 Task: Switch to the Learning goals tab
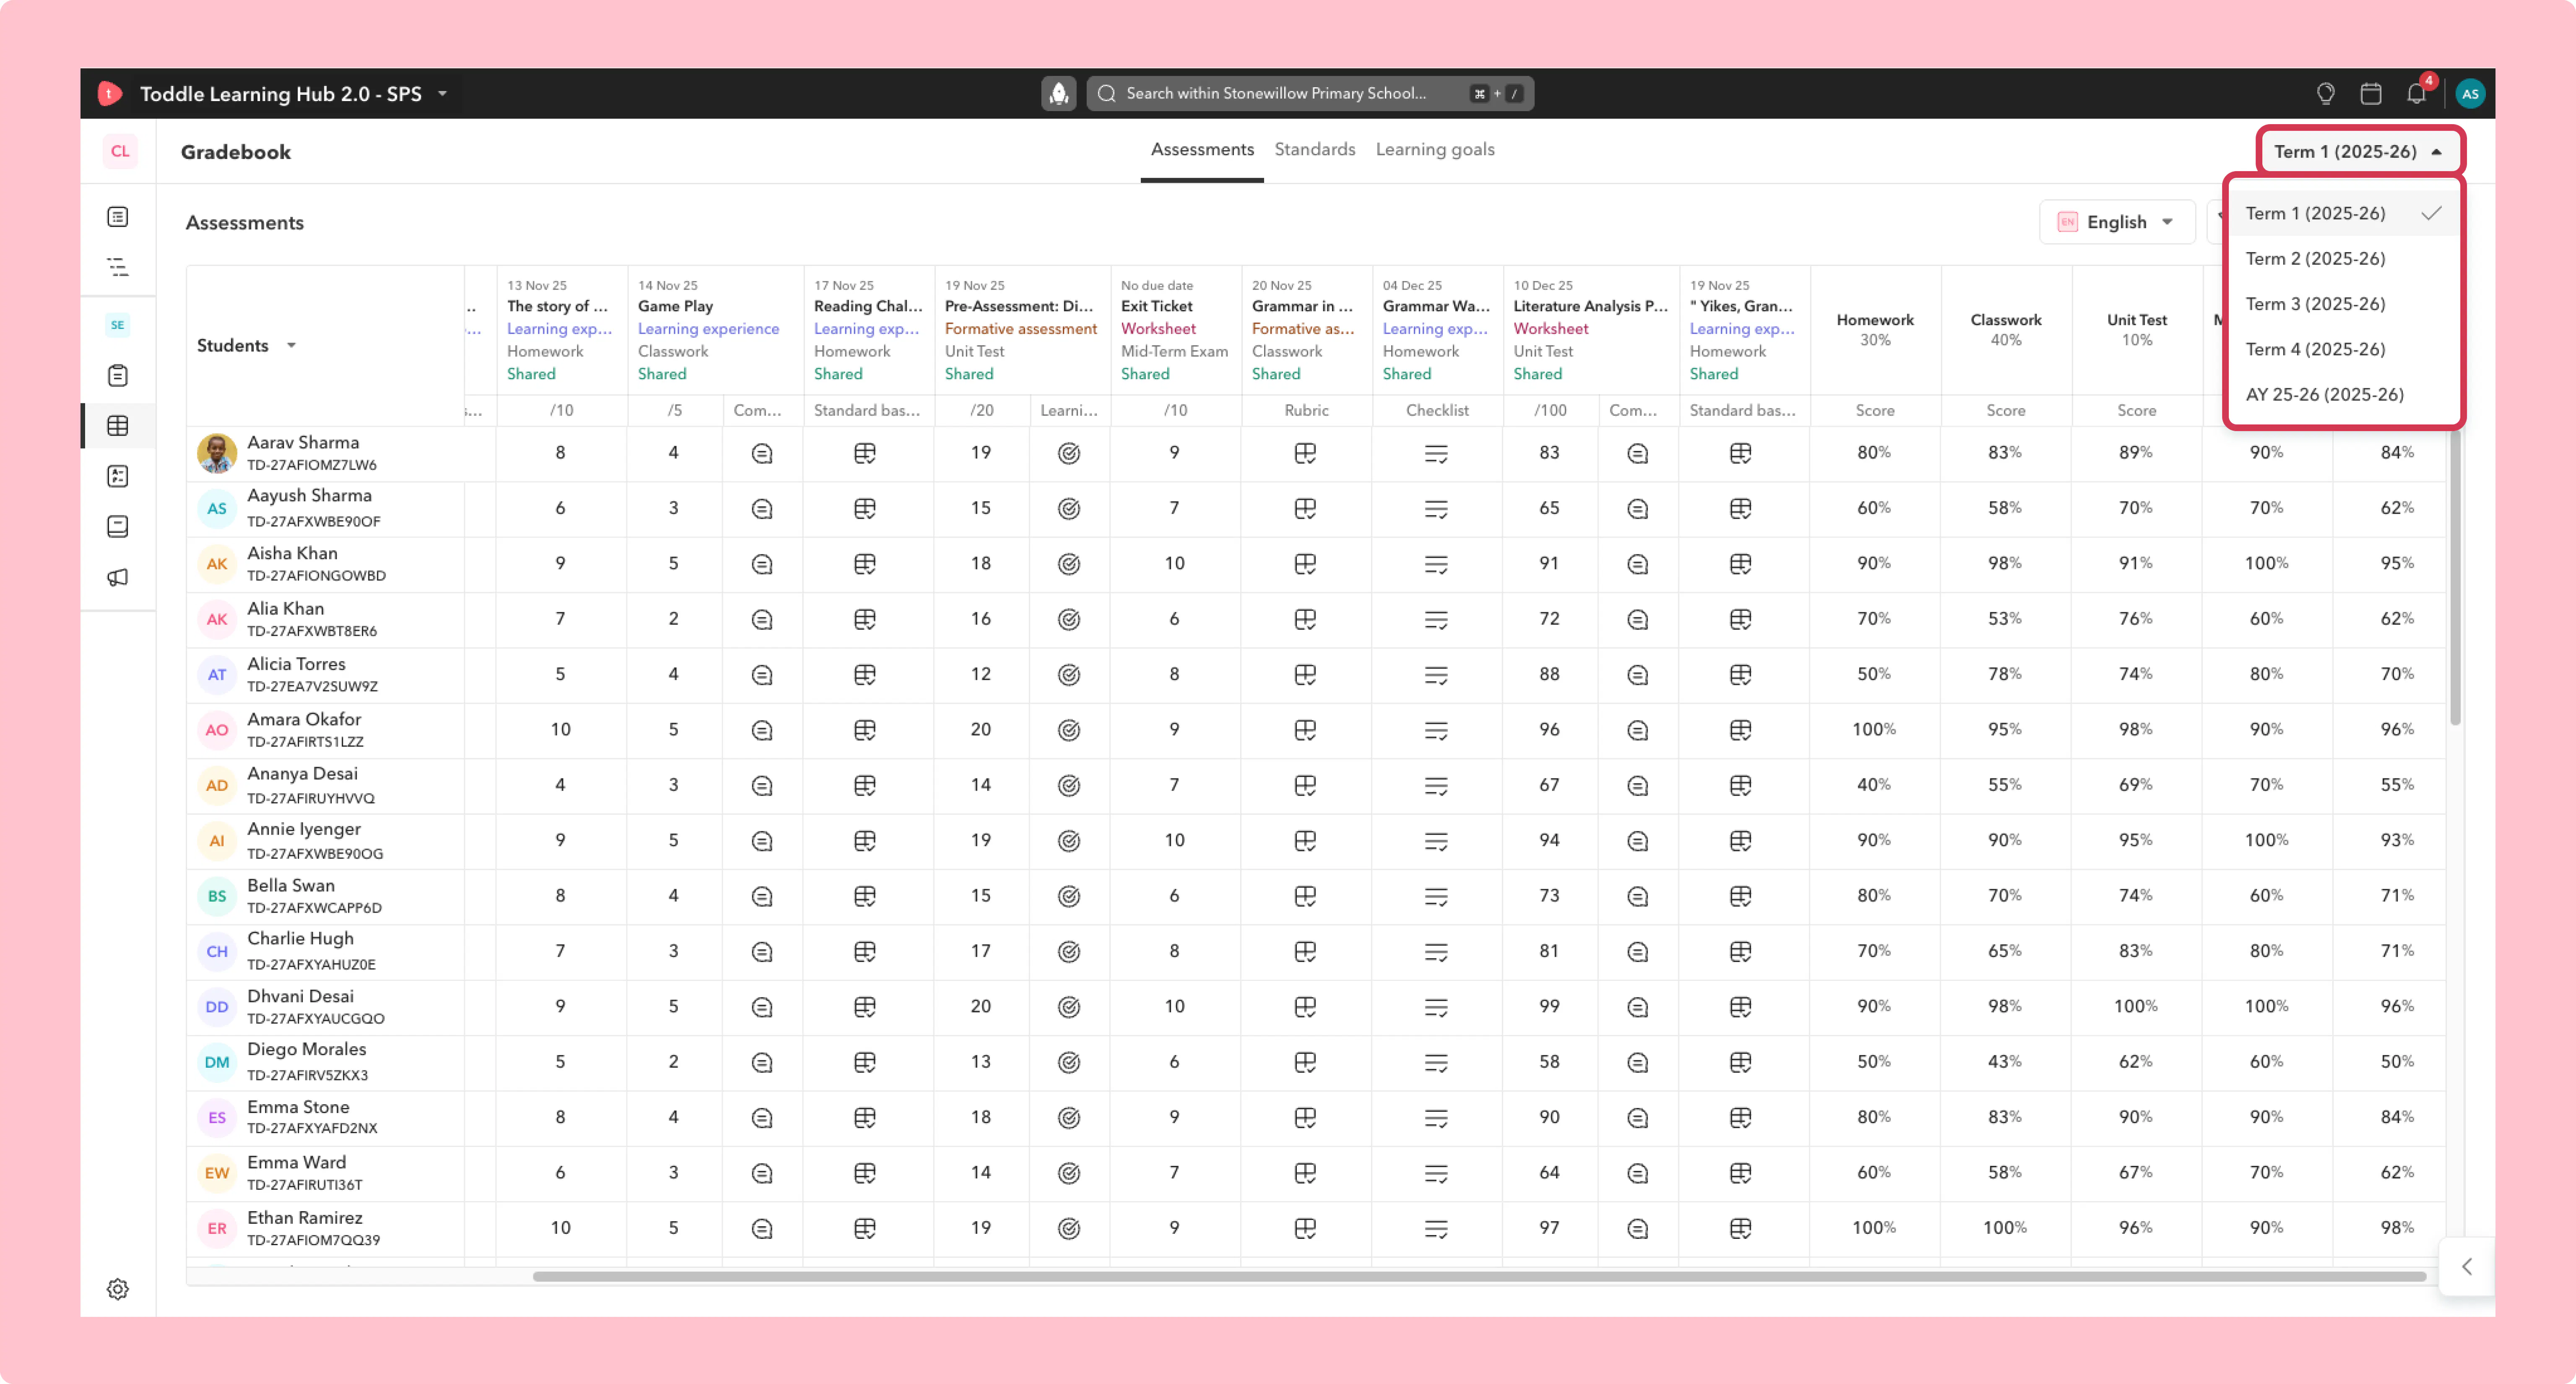1435,150
